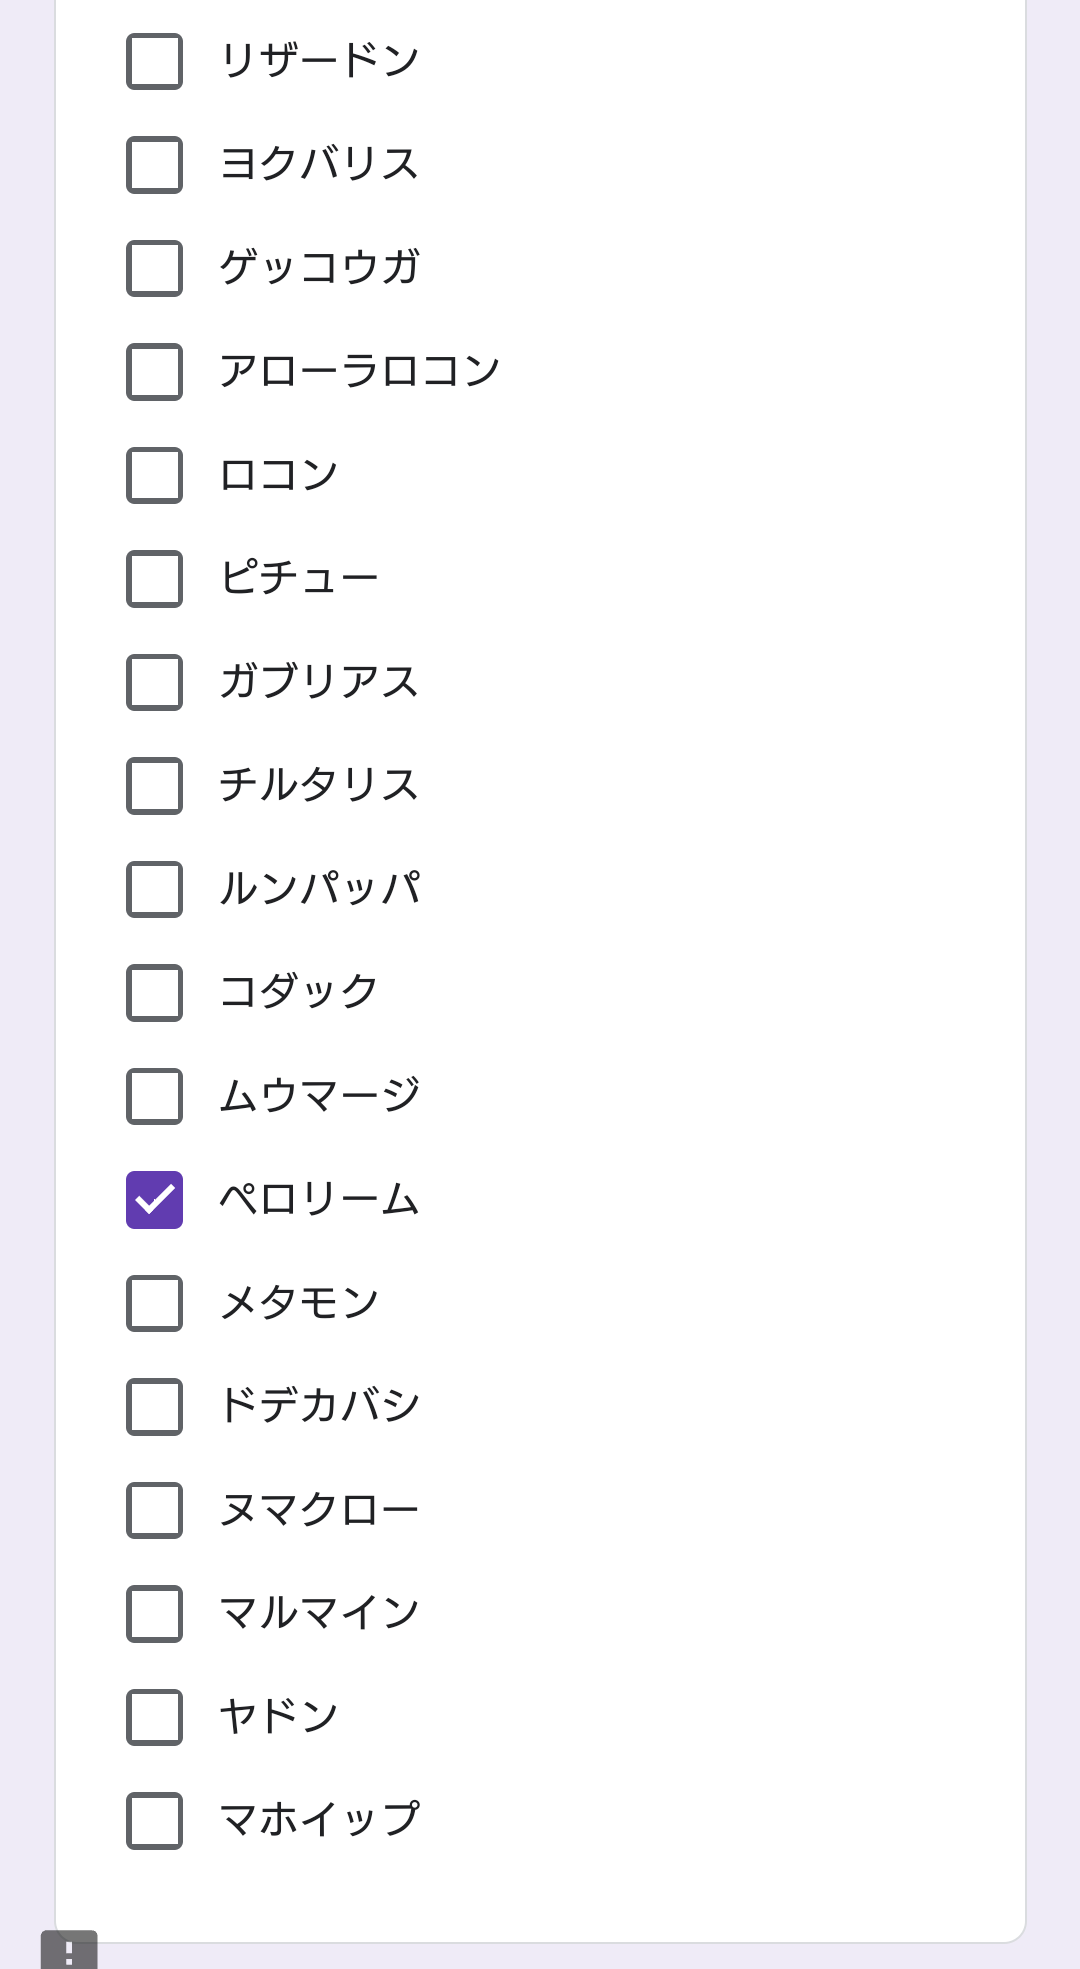The width and height of the screenshot is (1080, 1969).
Task: Select the コダック checkbox
Action: (154, 993)
